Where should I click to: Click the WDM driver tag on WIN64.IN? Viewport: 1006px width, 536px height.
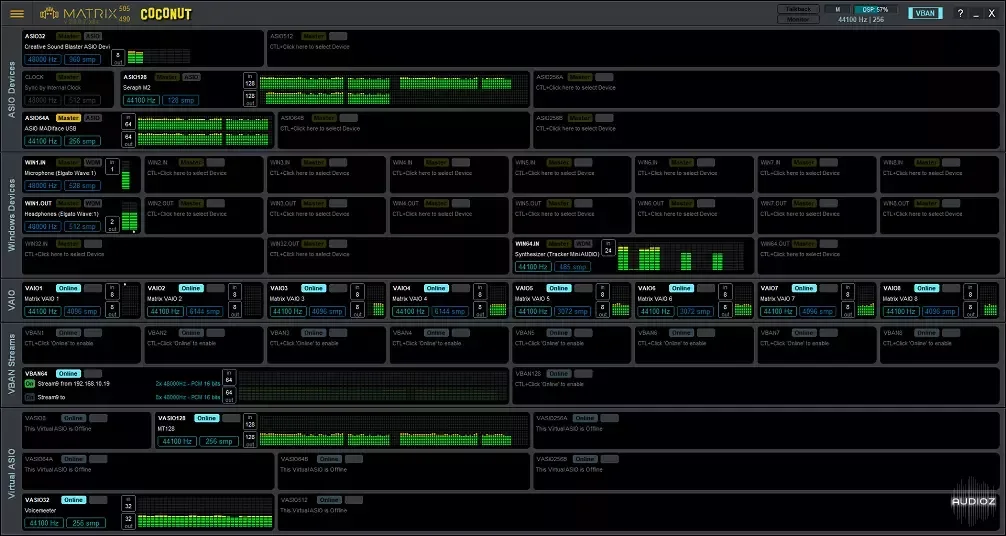coord(583,244)
